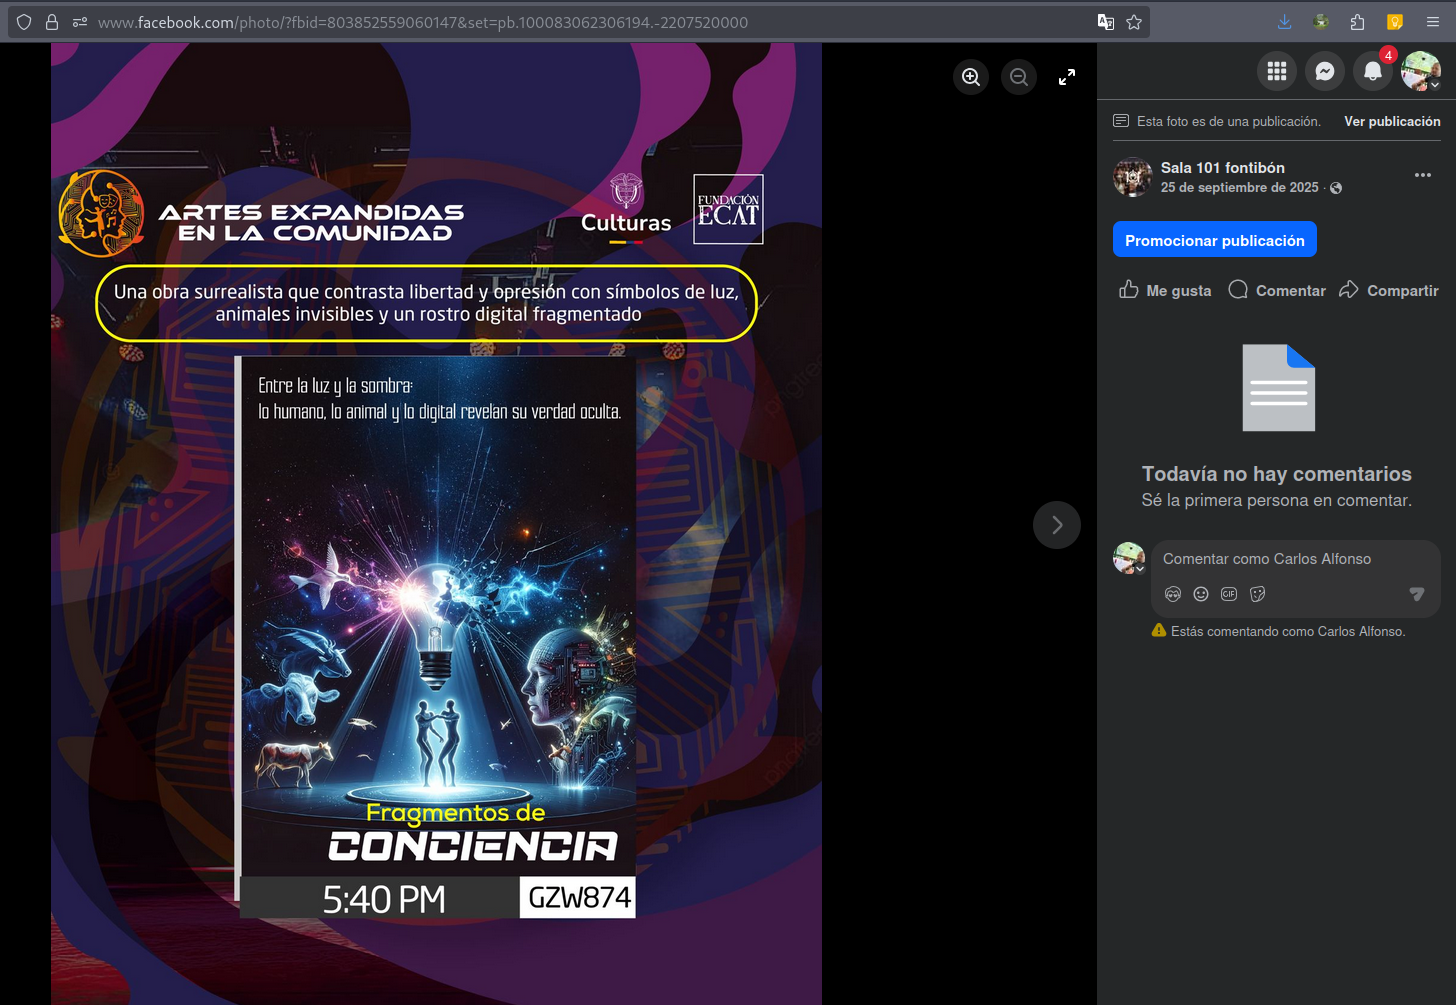Insert an avatar sticker in comment
The height and width of the screenshot is (1005, 1456).
(1173, 594)
